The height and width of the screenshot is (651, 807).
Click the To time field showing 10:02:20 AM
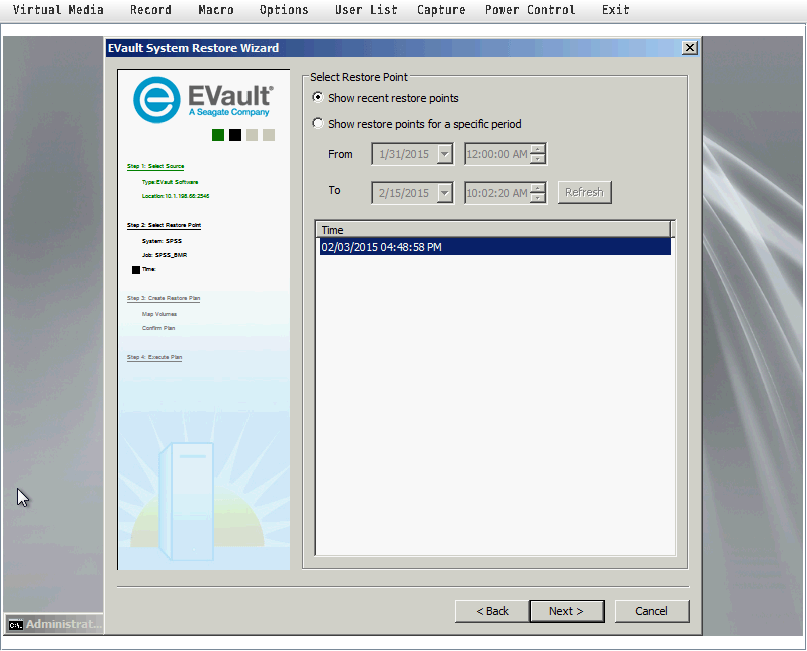[x=497, y=193]
